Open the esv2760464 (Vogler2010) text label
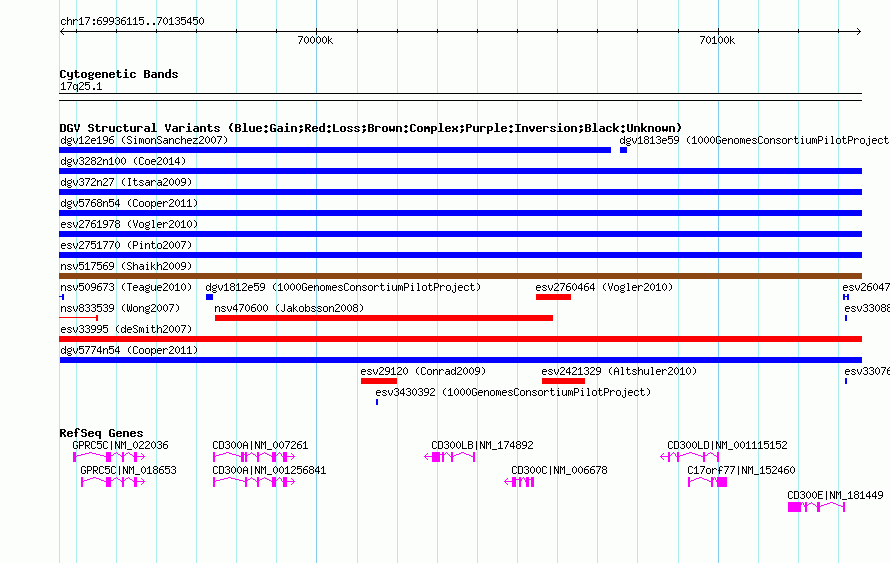Viewport: 890px width, 563px height. click(x=604, y=287)
